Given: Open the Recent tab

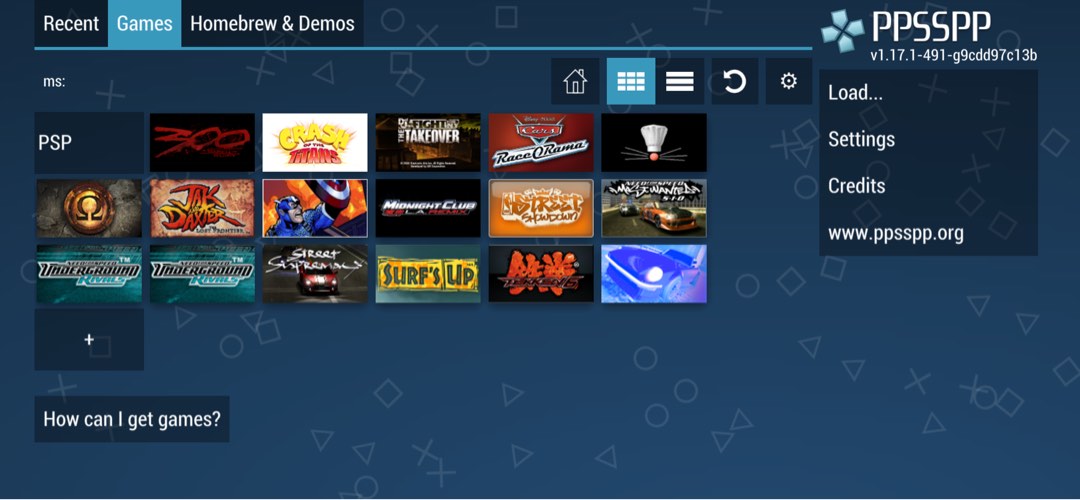Looking at the screenshot, I should pyautogui.click(x=71, y=23).
